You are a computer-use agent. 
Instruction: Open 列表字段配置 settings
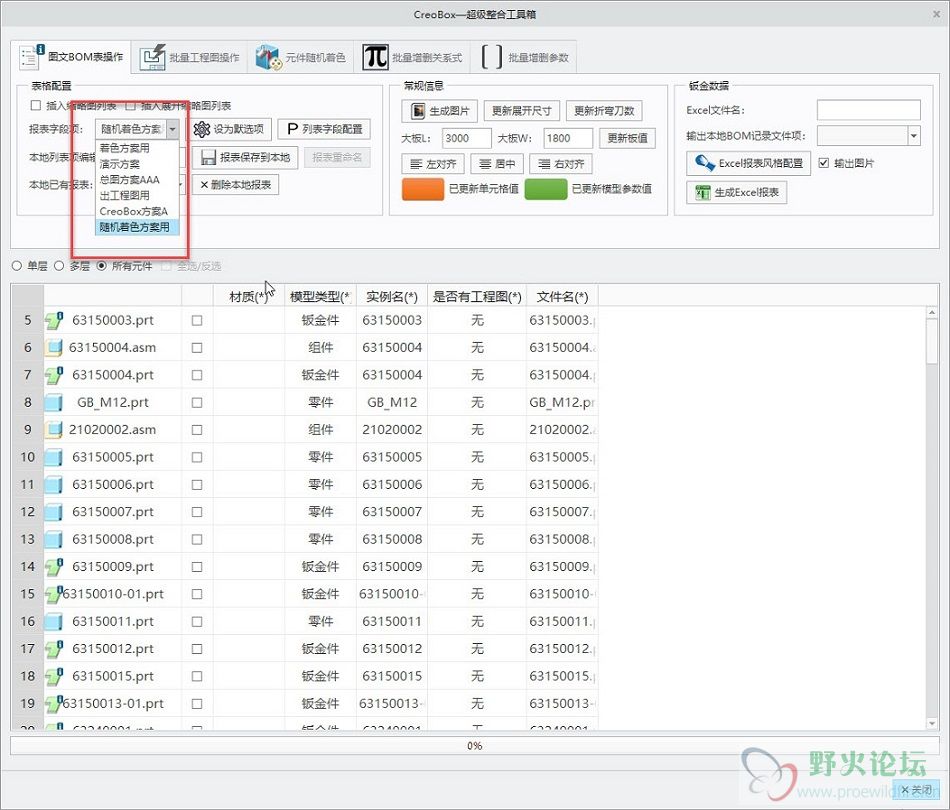tap(324, 129)
